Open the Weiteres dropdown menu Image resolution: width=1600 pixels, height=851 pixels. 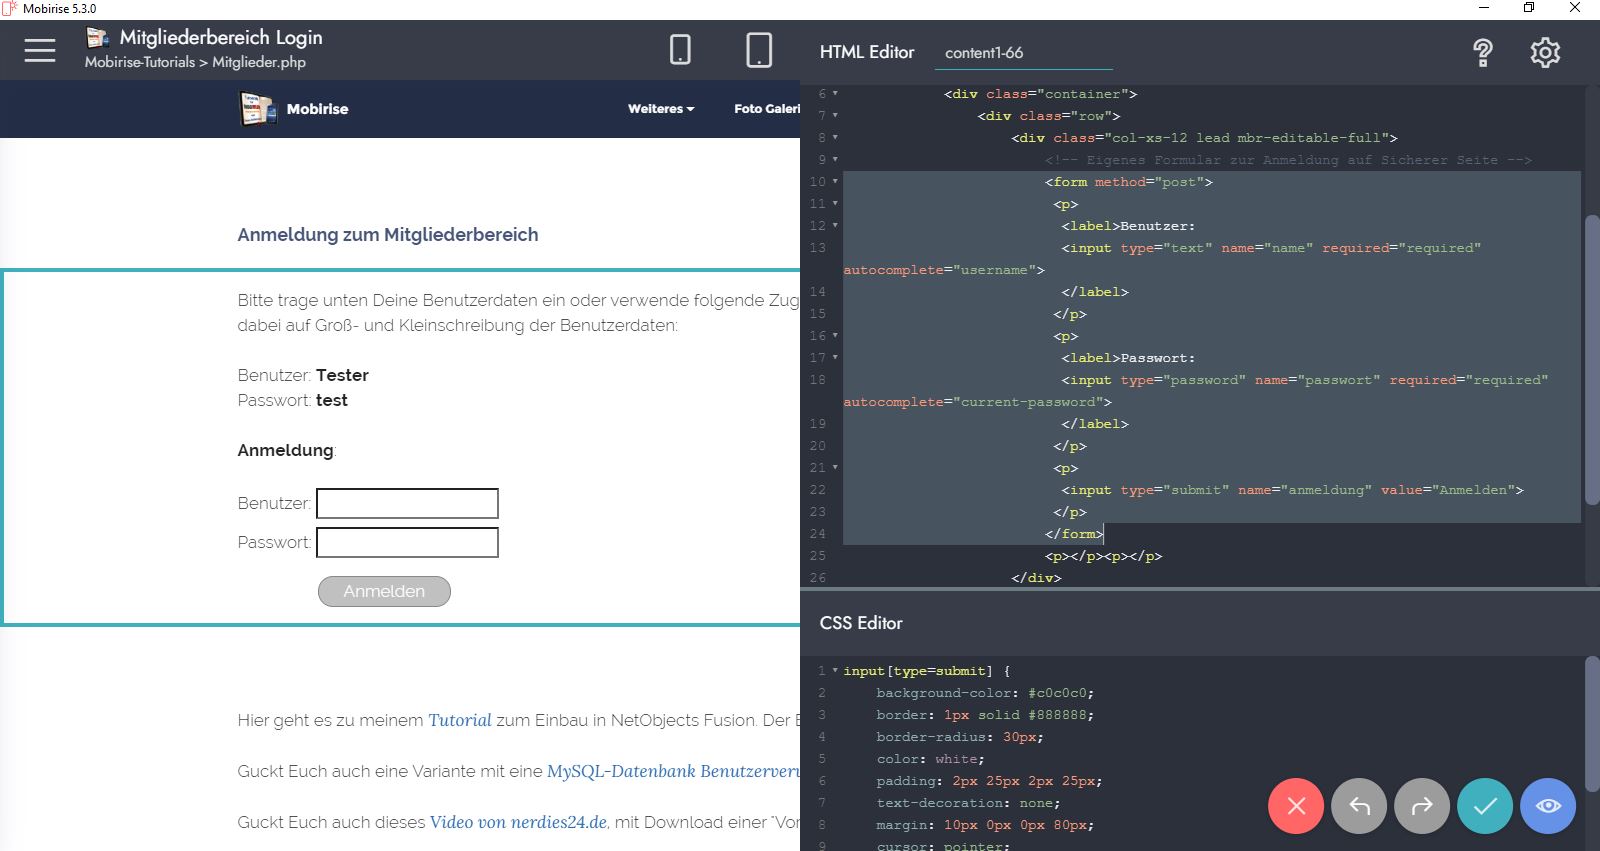660,109
